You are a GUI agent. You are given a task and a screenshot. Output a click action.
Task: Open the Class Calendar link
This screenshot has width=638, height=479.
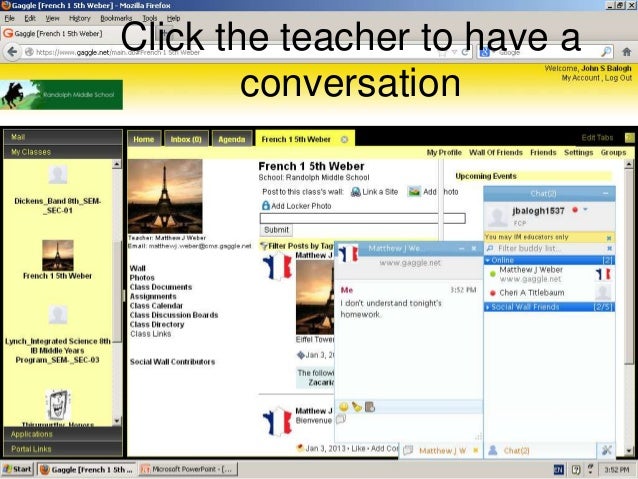coord(156,306)
